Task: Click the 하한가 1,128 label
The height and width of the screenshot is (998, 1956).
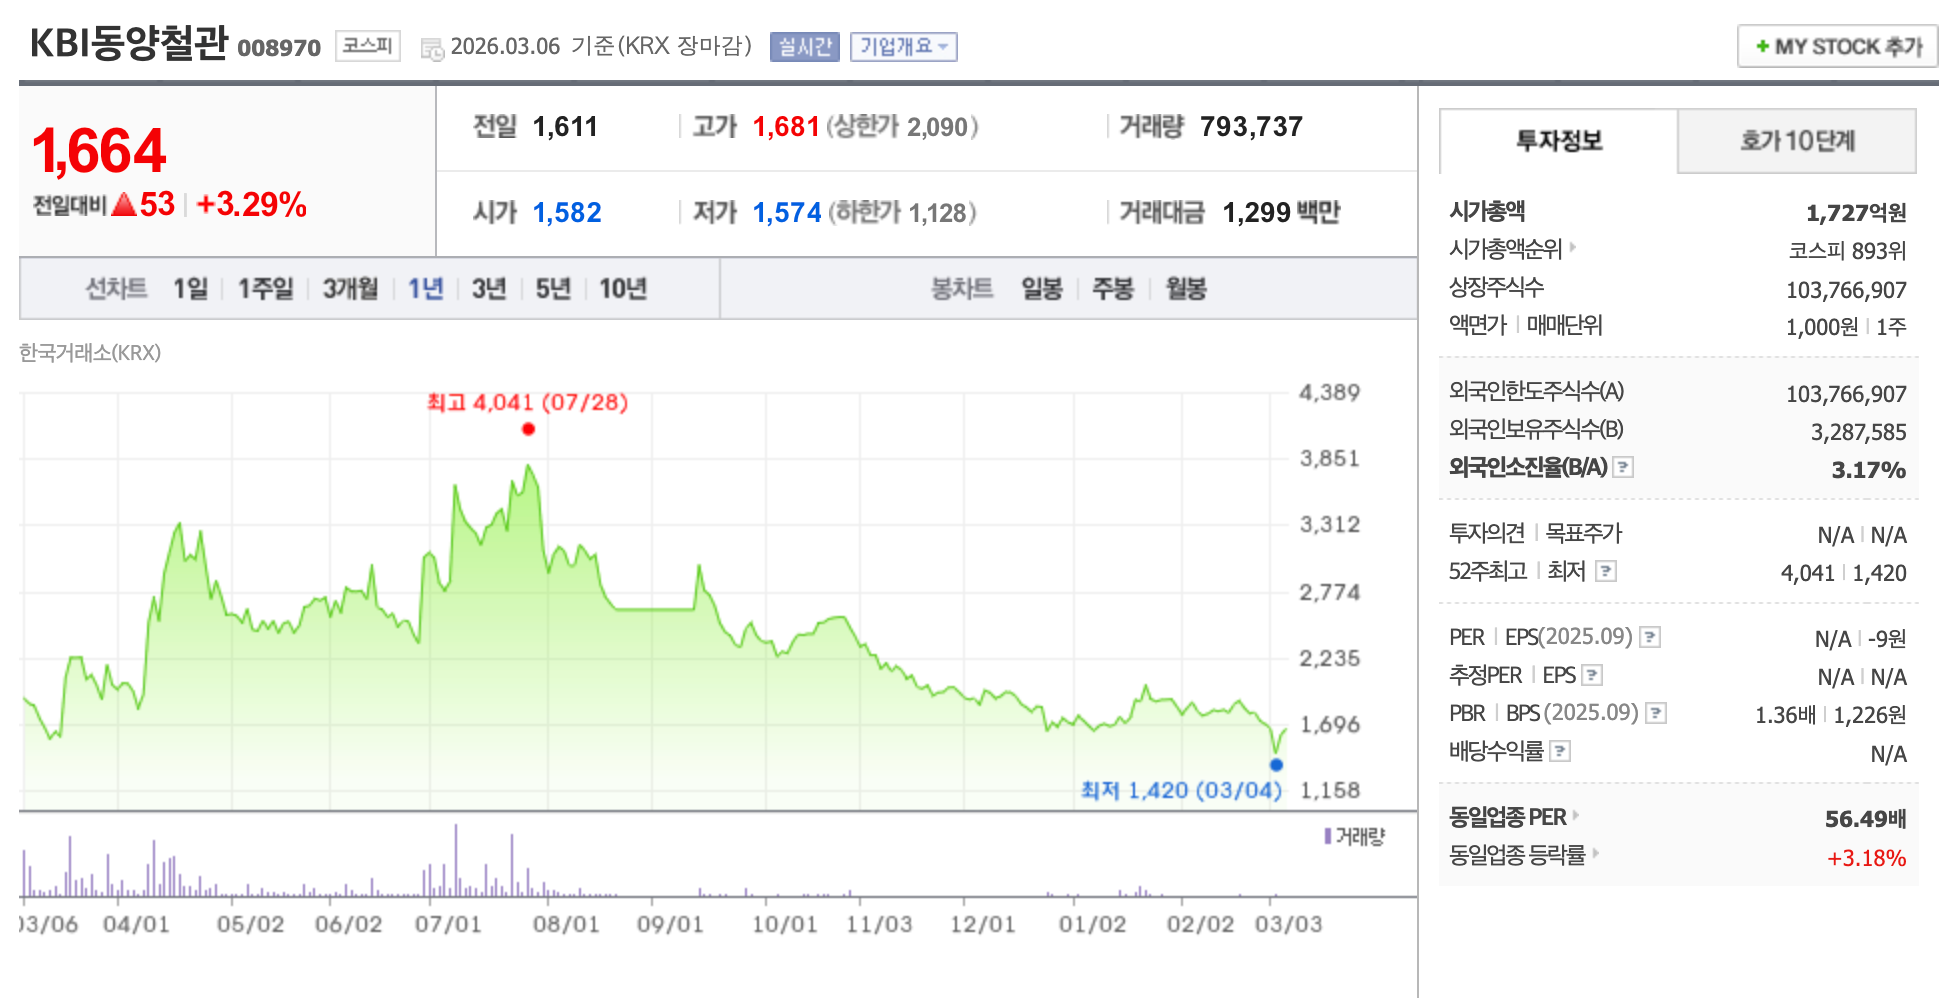Action: pyautogui.click(x=902, y=213)
